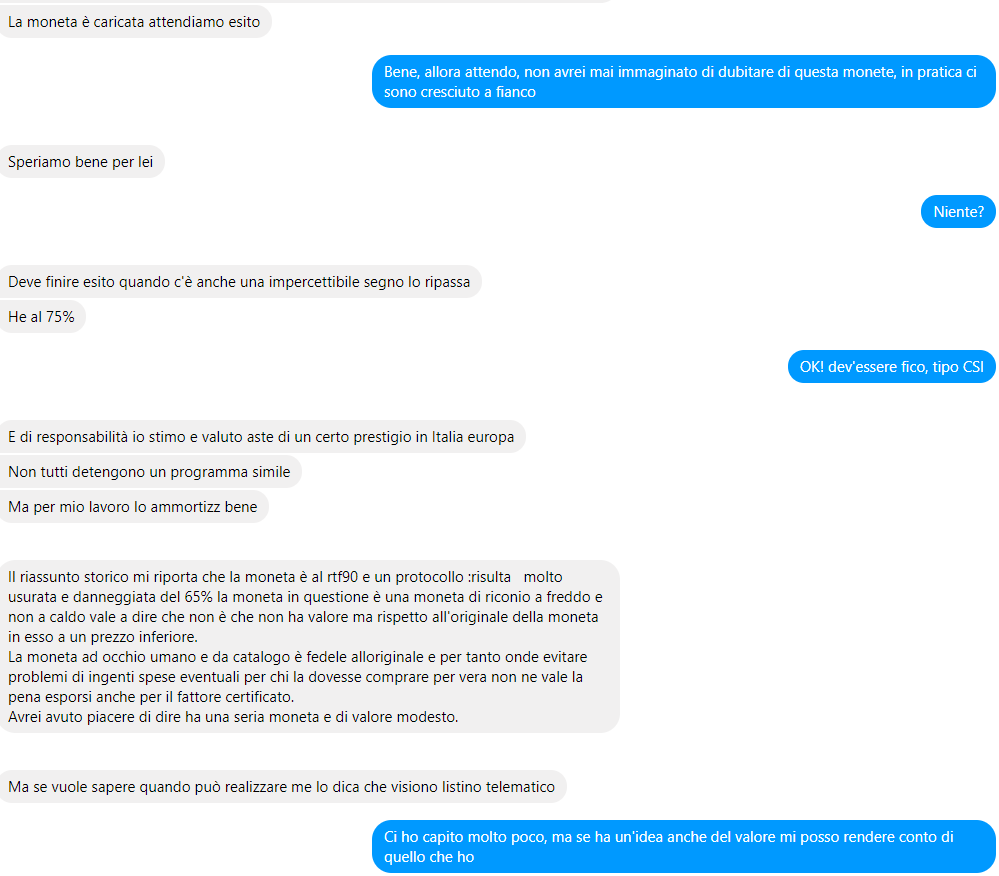Click the text 'sono cresciuto a fianco'
Image resolution: width=999 pixels, height=876 pixels.
click(459, 92)
